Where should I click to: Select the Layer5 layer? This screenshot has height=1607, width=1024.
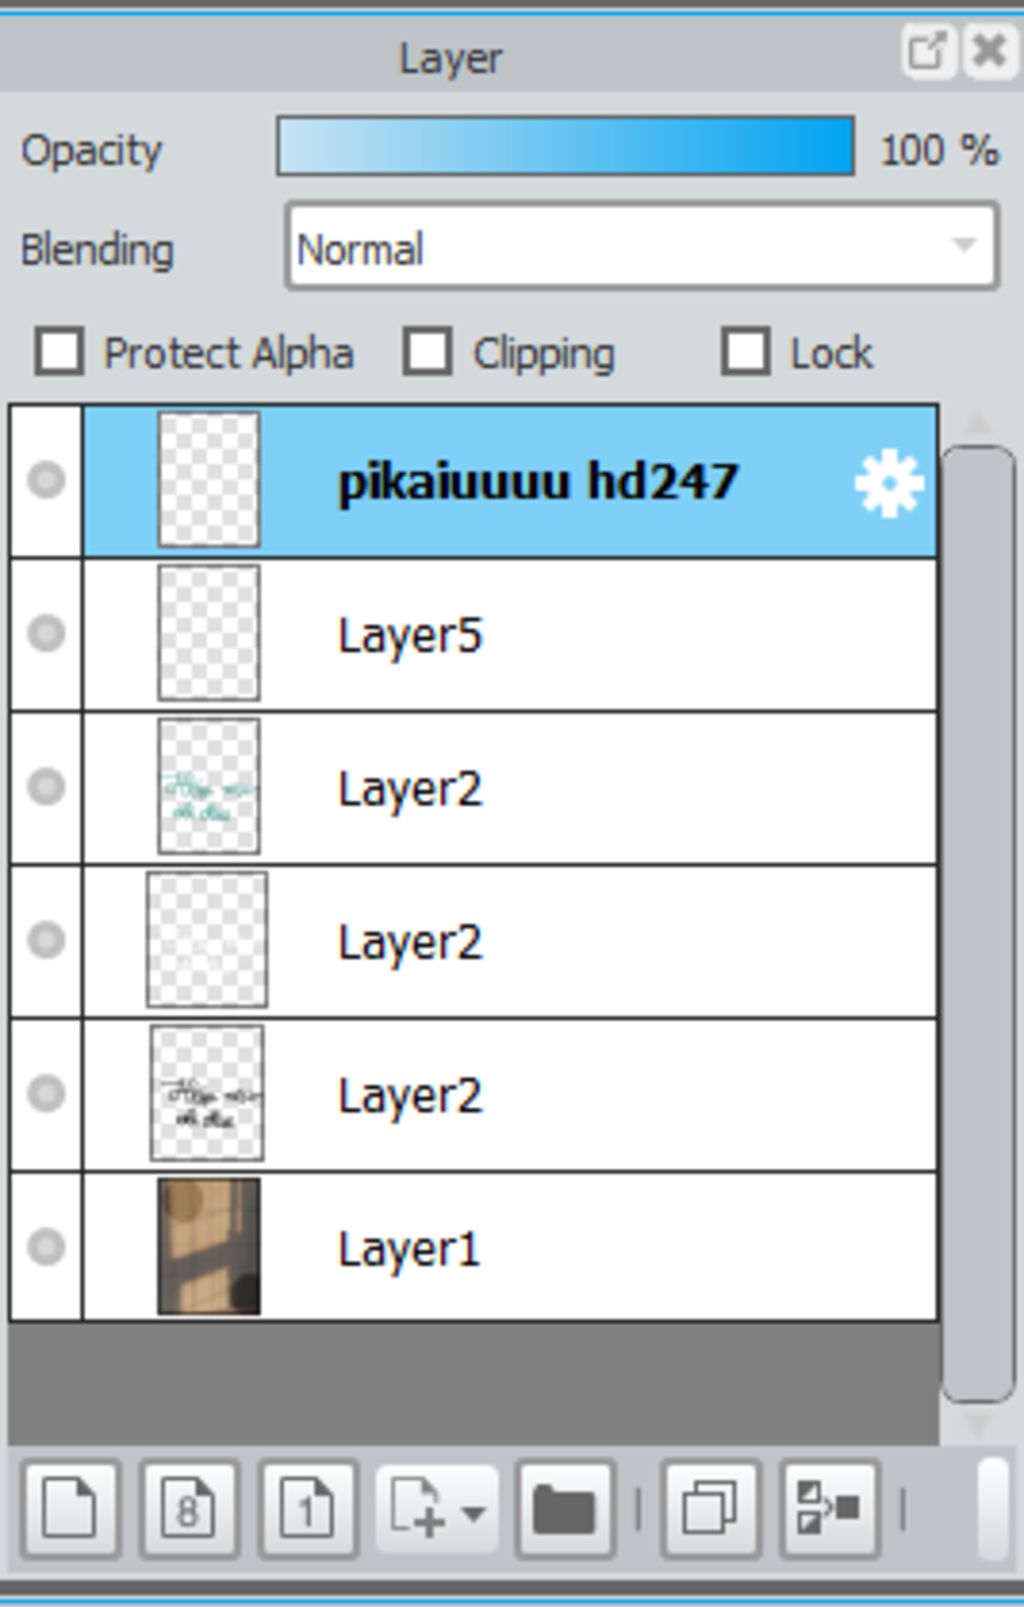pos(510,635)
